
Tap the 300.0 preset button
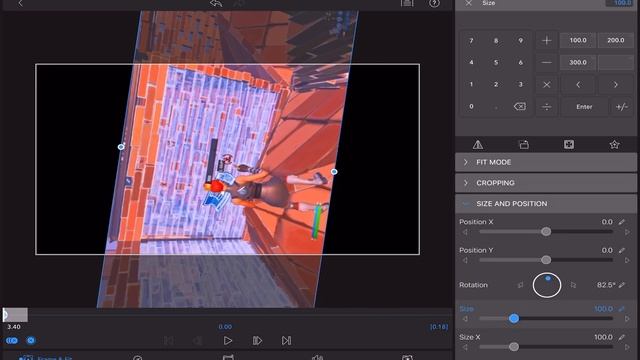(578, 62)
